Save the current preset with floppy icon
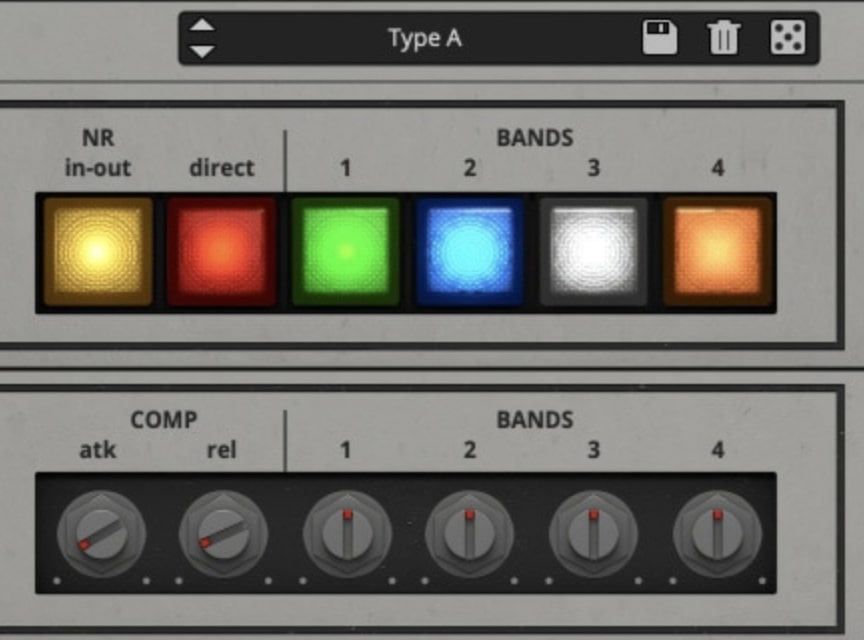Viewport: 864px width, 640px height. [660, 37]
